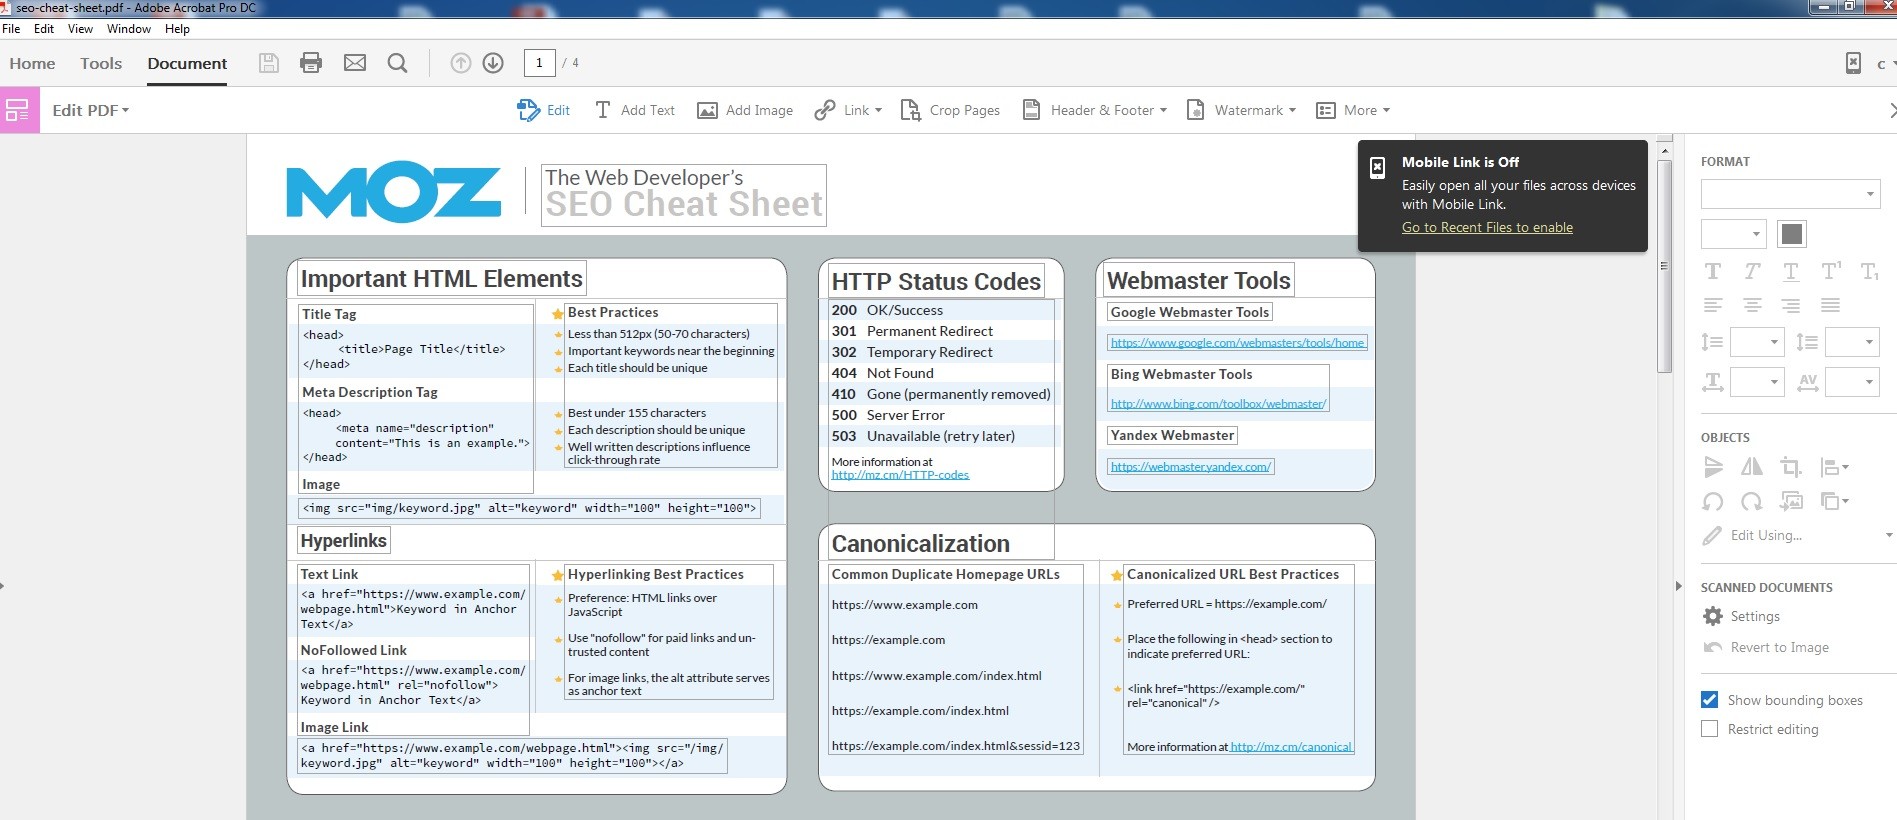This screenshot has height=820, width=1897.
Task: Toggle Show bounding boxes checkbox
Action: point(1710,700)
